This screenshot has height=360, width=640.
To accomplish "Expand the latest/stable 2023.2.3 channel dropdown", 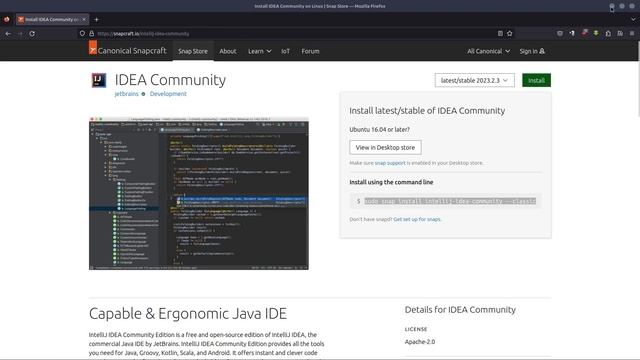I will point(474,80).
